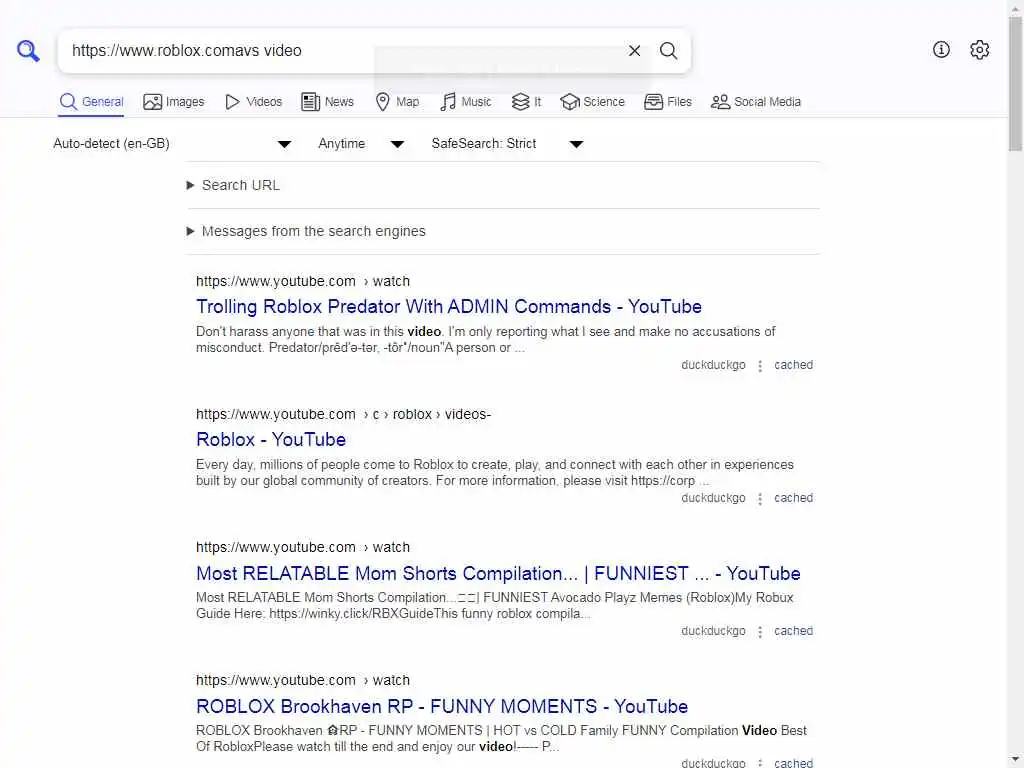Open Trolling Roblox Predator With ADMIN Commands result
The width and height of the screenshot is (1024, 768).
(x=449, y=306)
